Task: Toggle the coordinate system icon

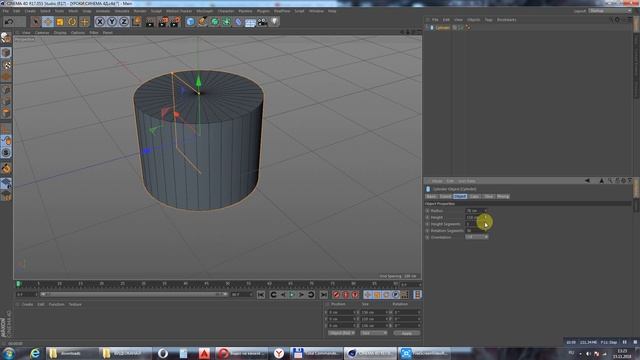Action: click(136, 22)
